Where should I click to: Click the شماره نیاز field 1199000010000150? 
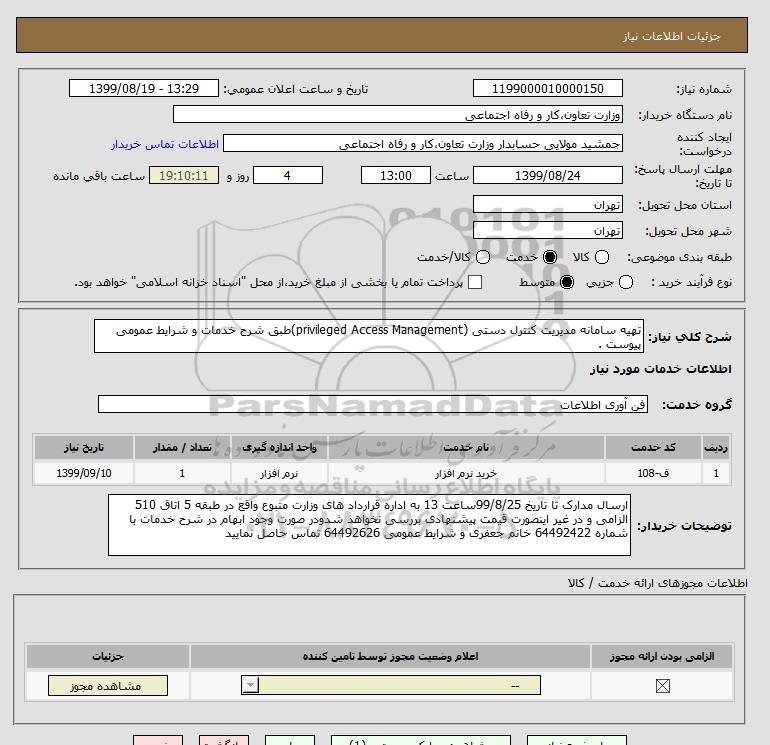(548, 89)
